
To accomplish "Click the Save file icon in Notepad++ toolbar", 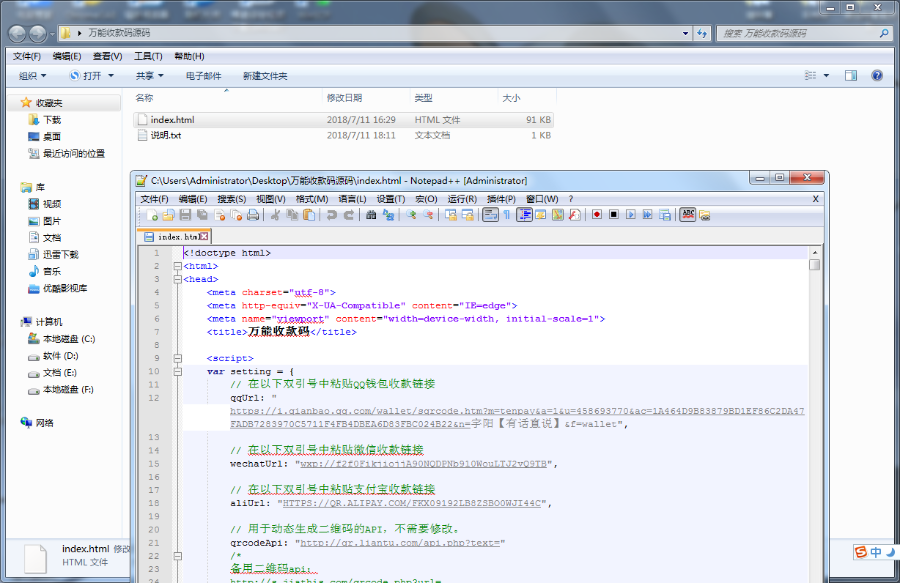I will coord(186,215).
